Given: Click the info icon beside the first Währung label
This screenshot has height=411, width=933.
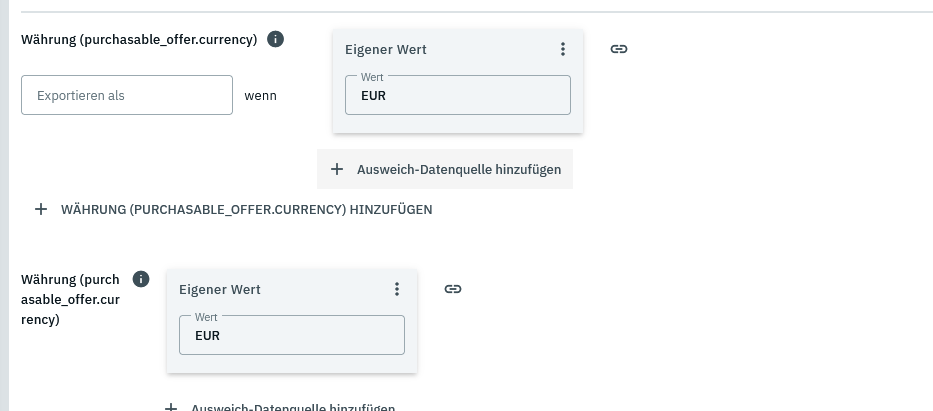Looking at the screenshot, I should pos(276,40).
